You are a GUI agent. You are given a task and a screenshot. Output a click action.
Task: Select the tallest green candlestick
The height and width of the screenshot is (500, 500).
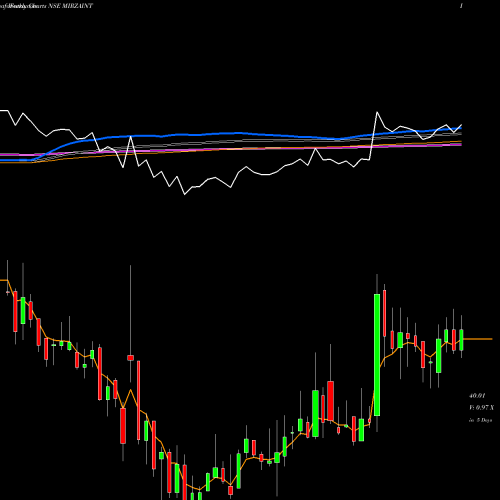(377, 355)
